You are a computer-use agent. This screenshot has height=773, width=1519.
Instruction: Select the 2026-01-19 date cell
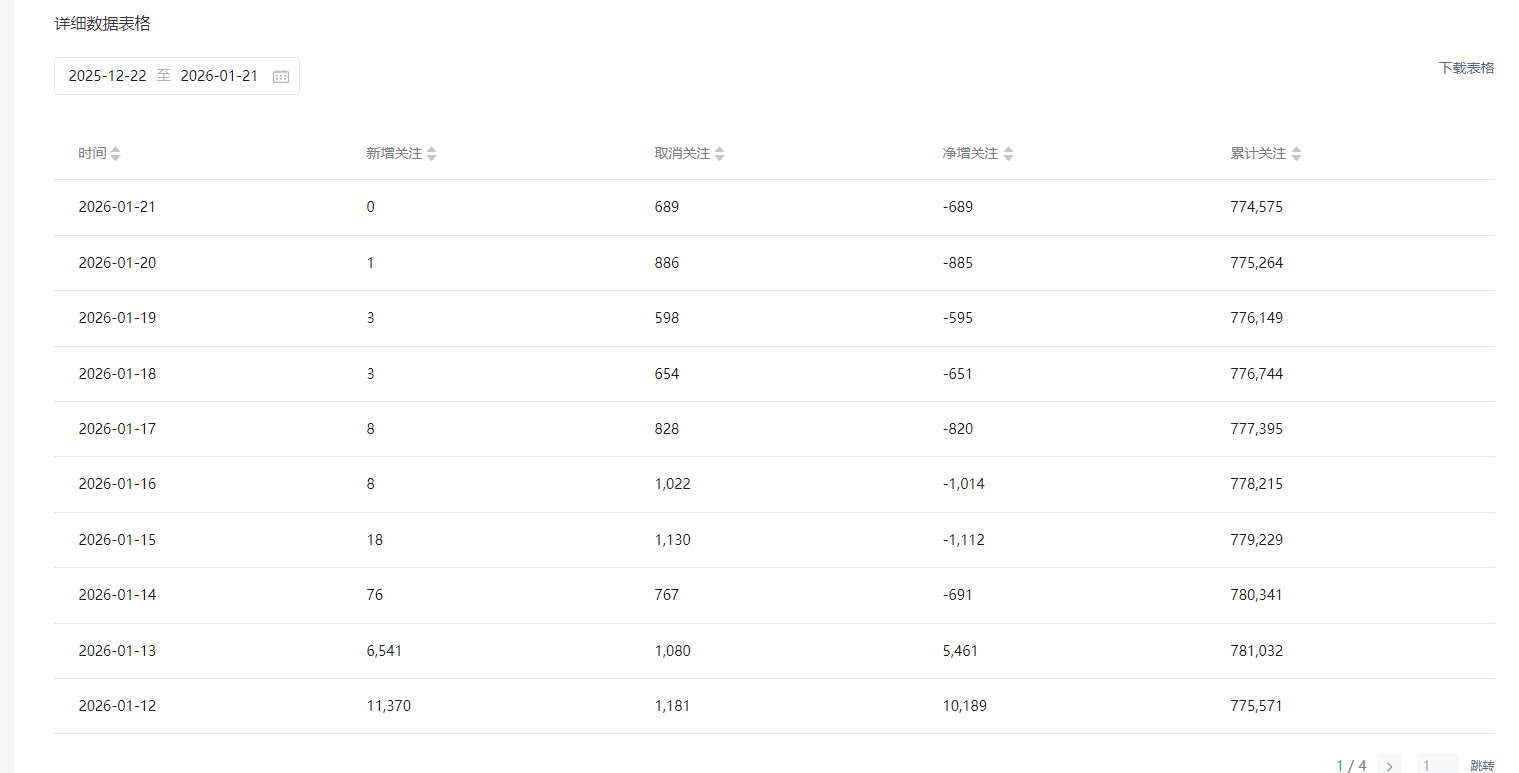(117, 318)
